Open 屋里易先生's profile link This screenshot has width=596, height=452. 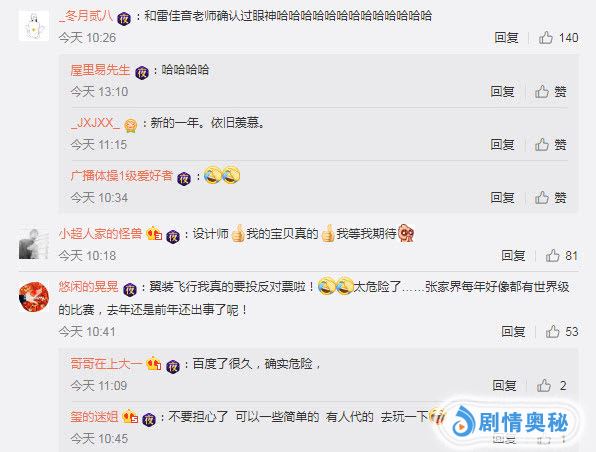100,70
